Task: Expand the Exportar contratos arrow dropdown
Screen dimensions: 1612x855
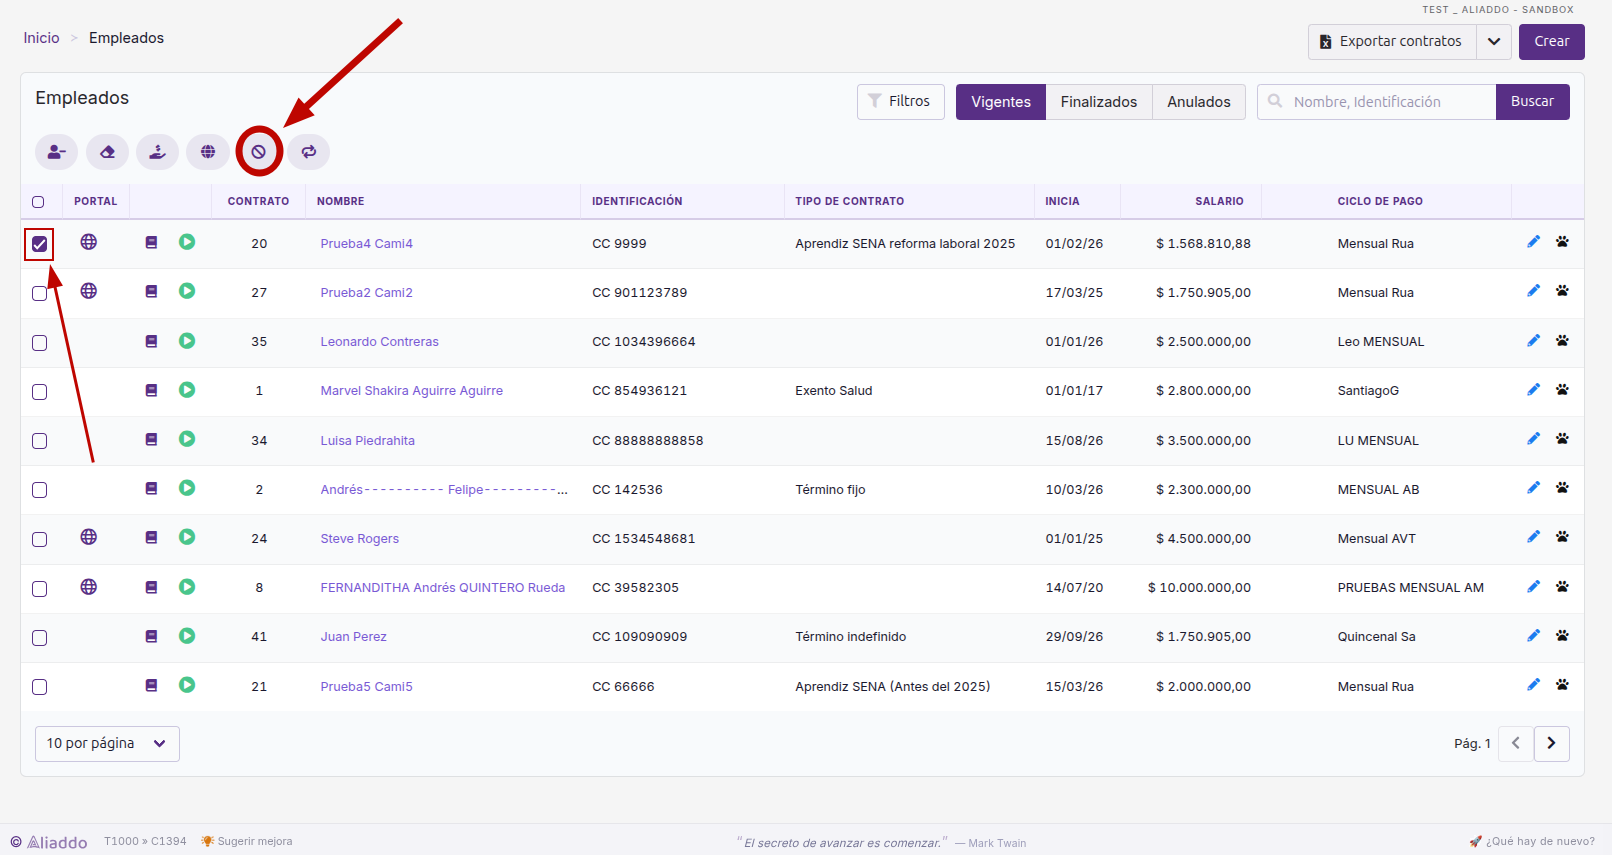Action: pos(1494,42)
